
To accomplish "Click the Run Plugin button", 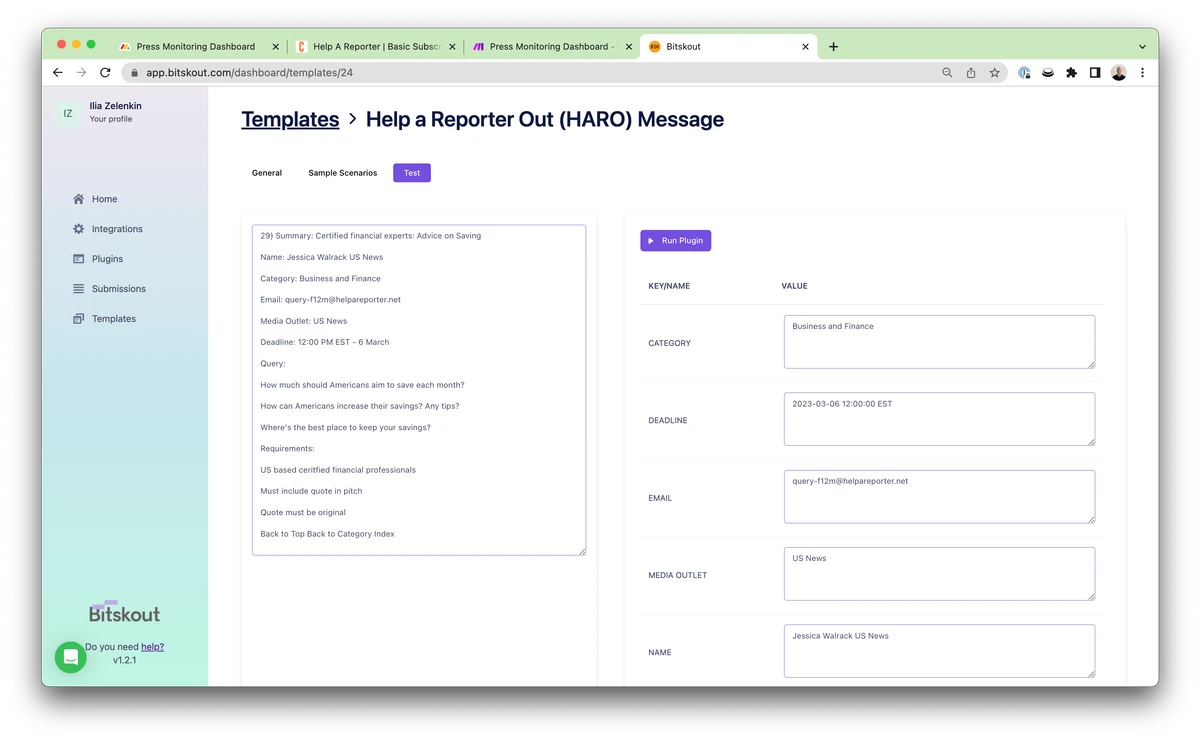I will click(x=676, y=241).
